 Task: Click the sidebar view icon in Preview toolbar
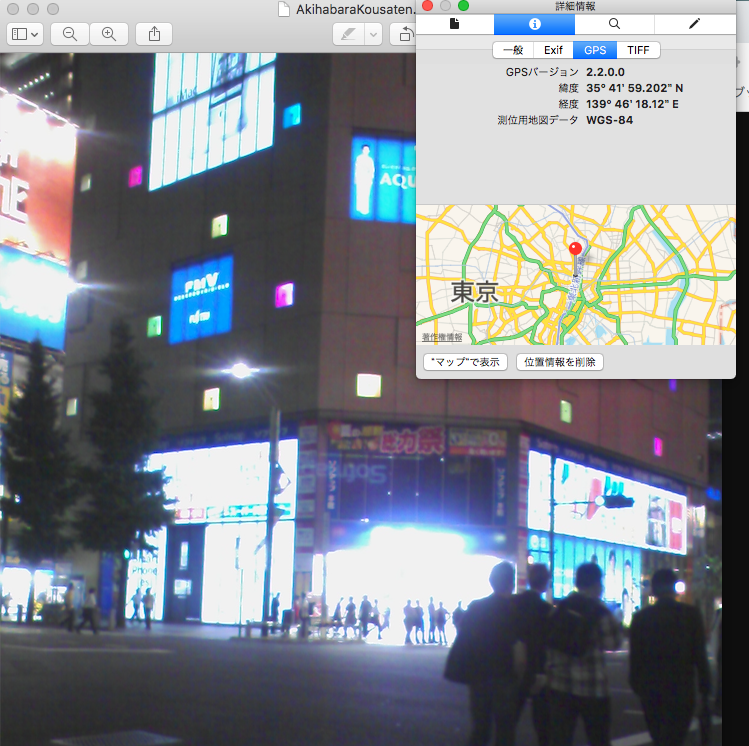coord(19,34)
